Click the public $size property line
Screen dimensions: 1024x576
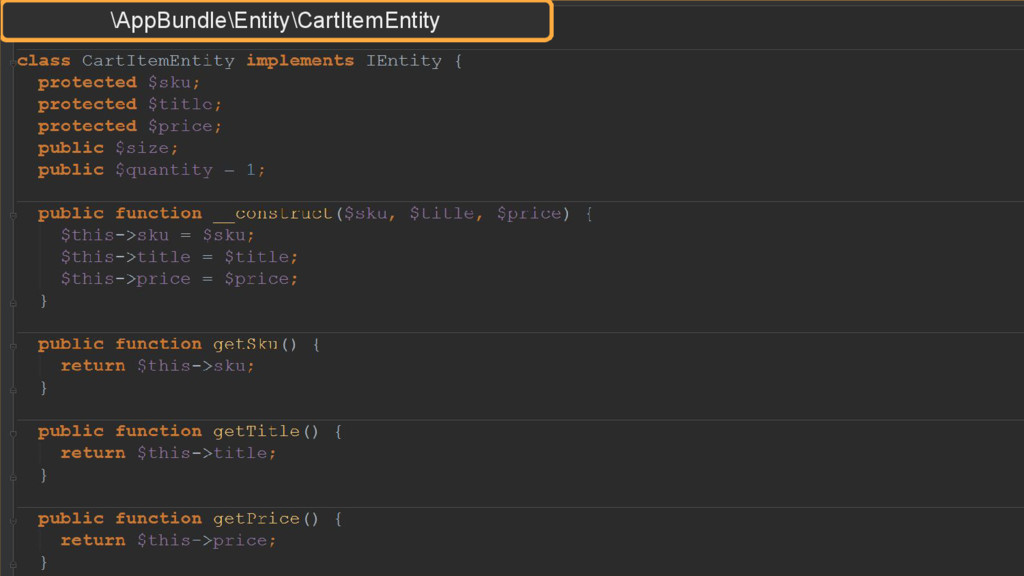[108, 148]
